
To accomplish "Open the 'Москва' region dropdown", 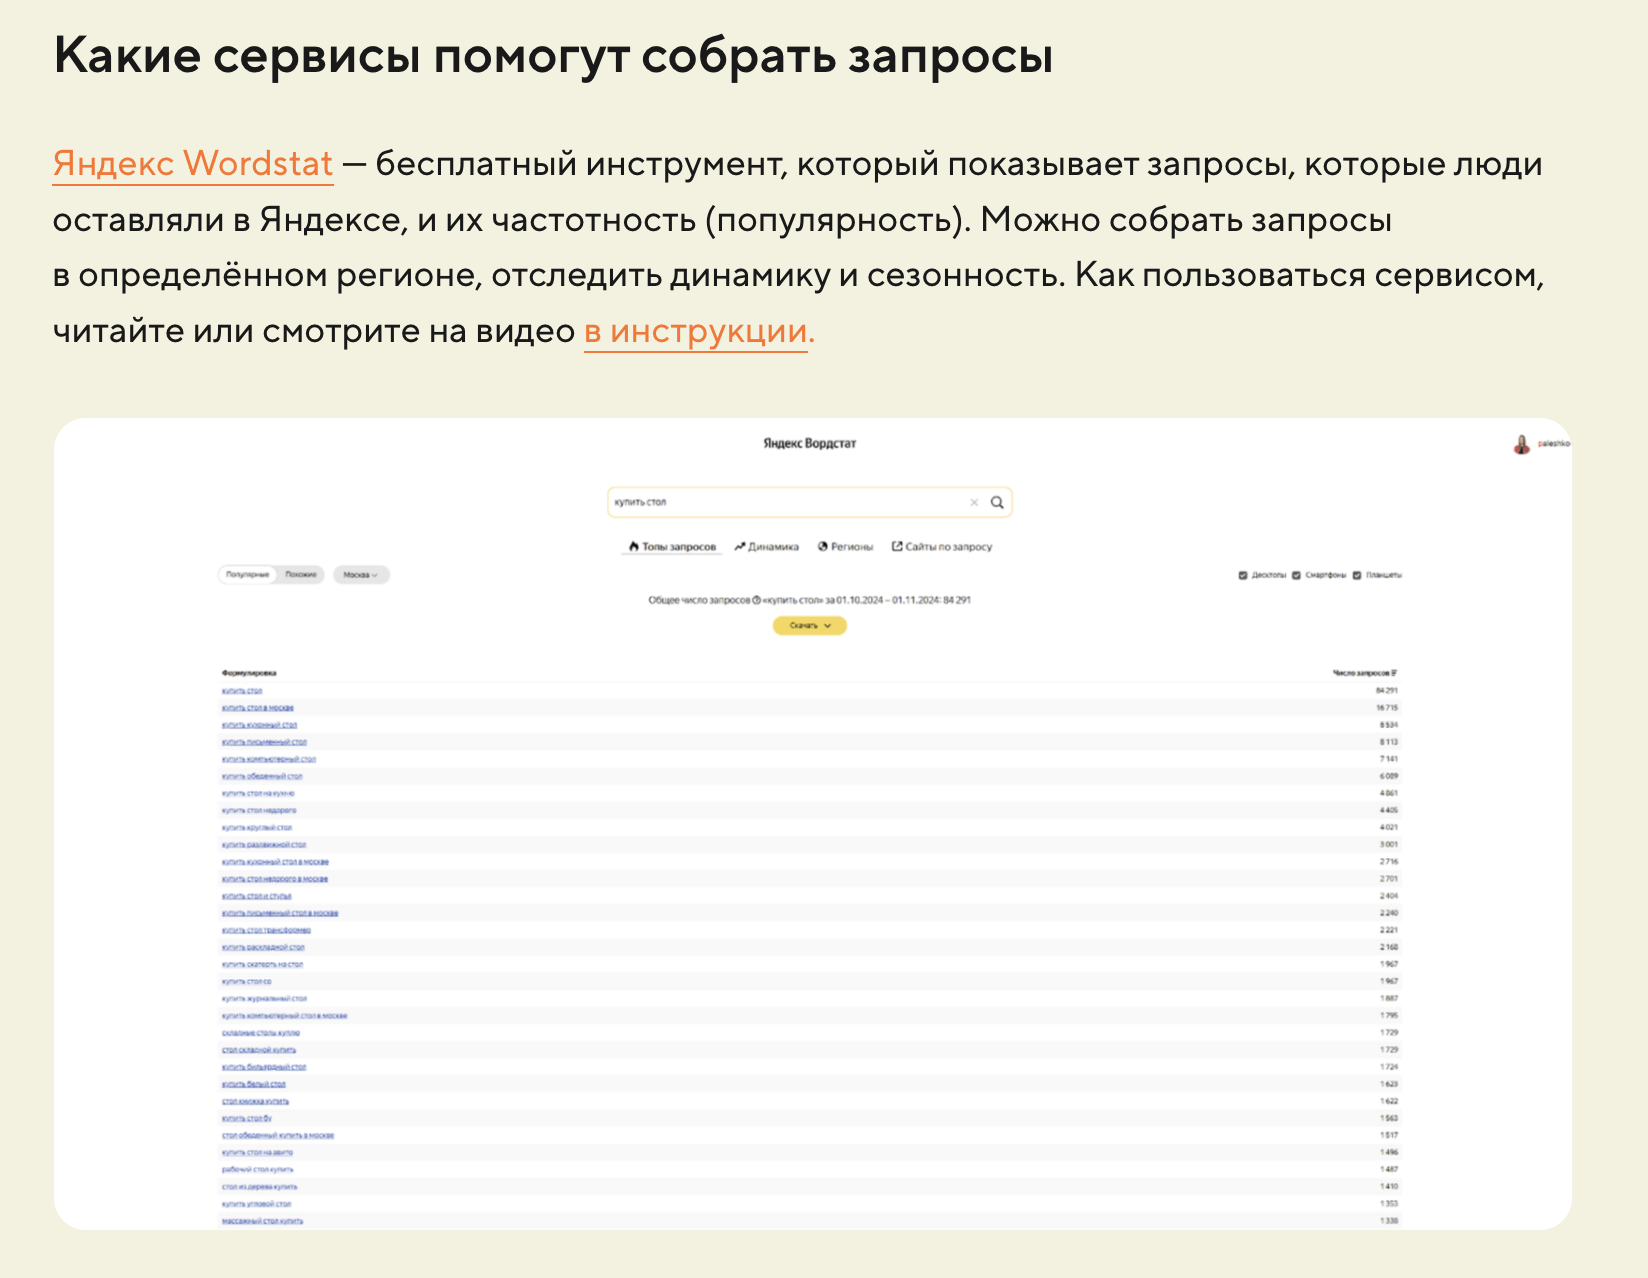I will point(361,575).
